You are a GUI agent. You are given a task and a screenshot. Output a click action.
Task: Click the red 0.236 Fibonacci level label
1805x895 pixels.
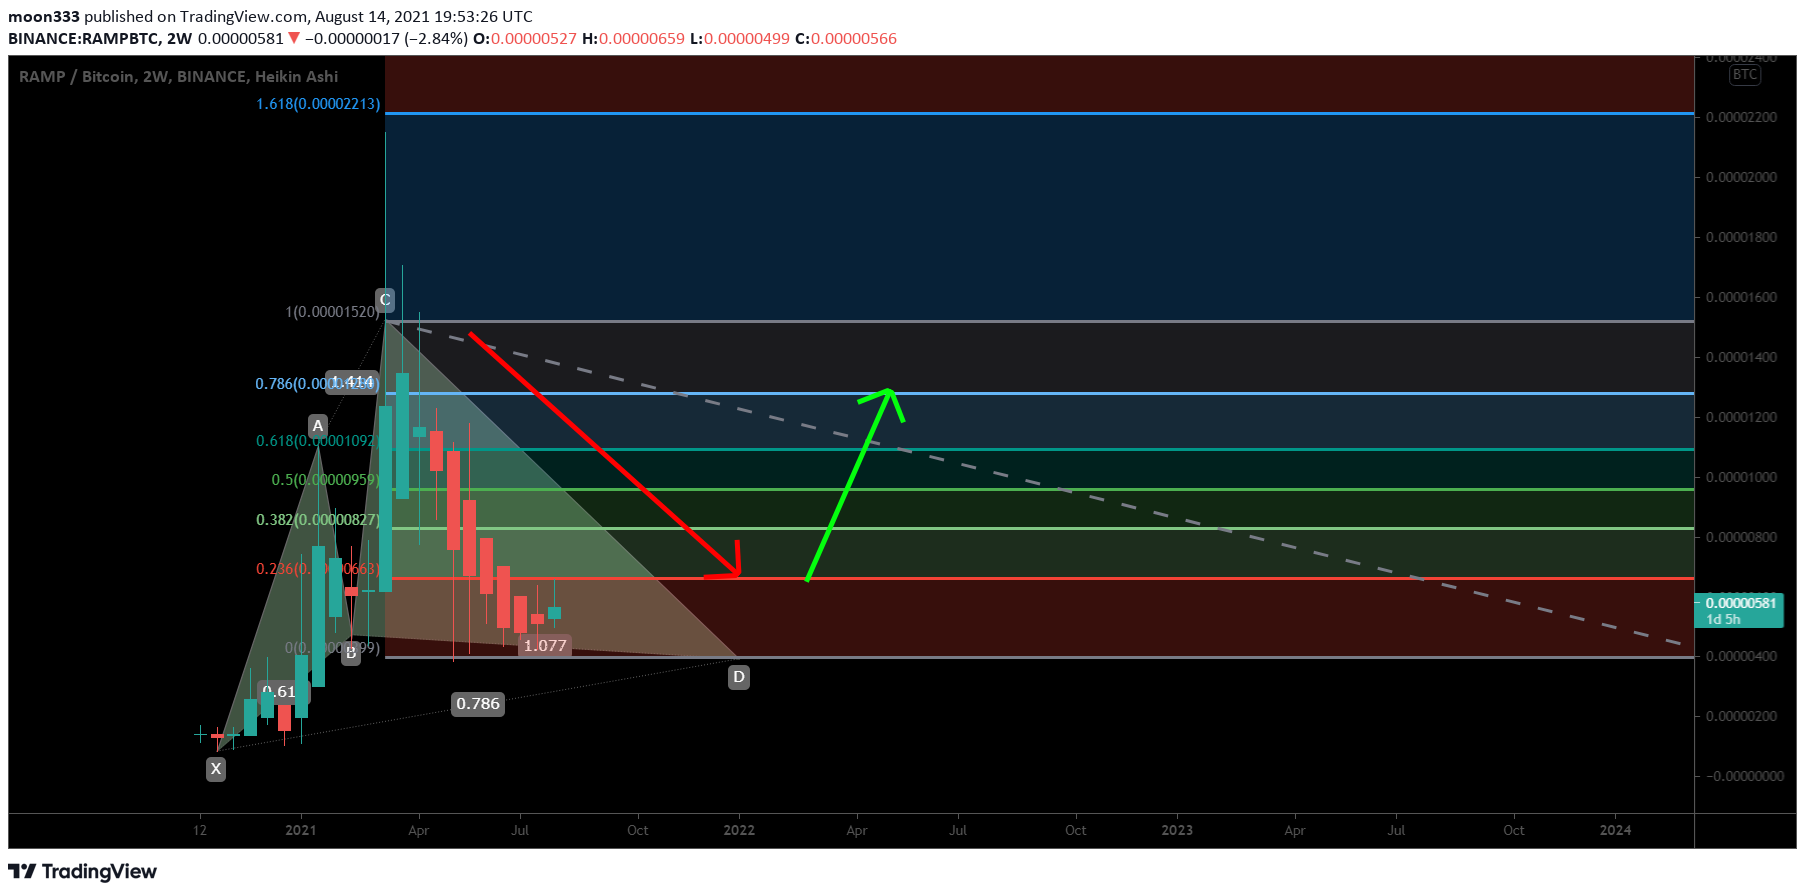point(318,569)
